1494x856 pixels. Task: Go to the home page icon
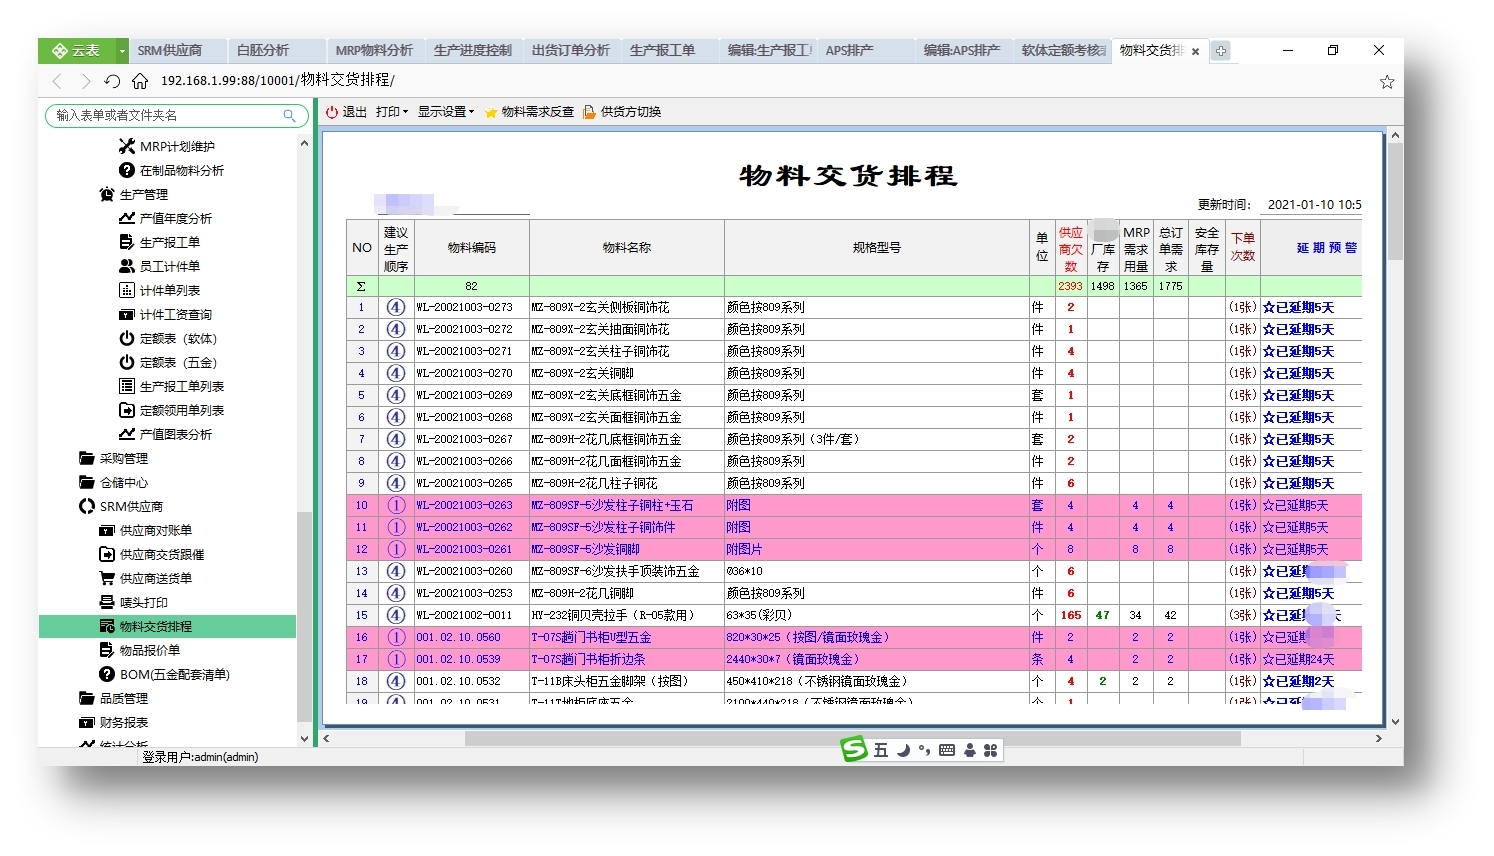(140, 81)
